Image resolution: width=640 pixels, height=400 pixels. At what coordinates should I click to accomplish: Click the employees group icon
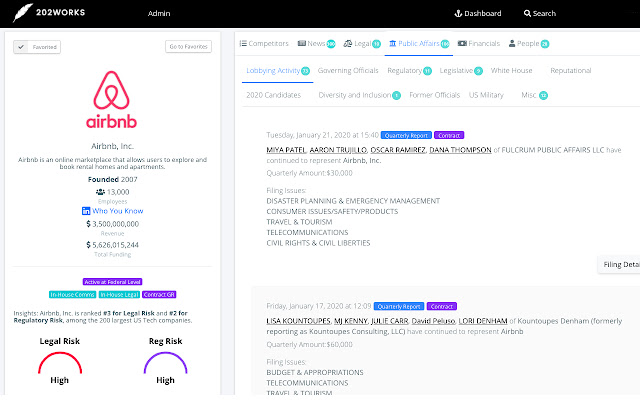coord(100,192)
